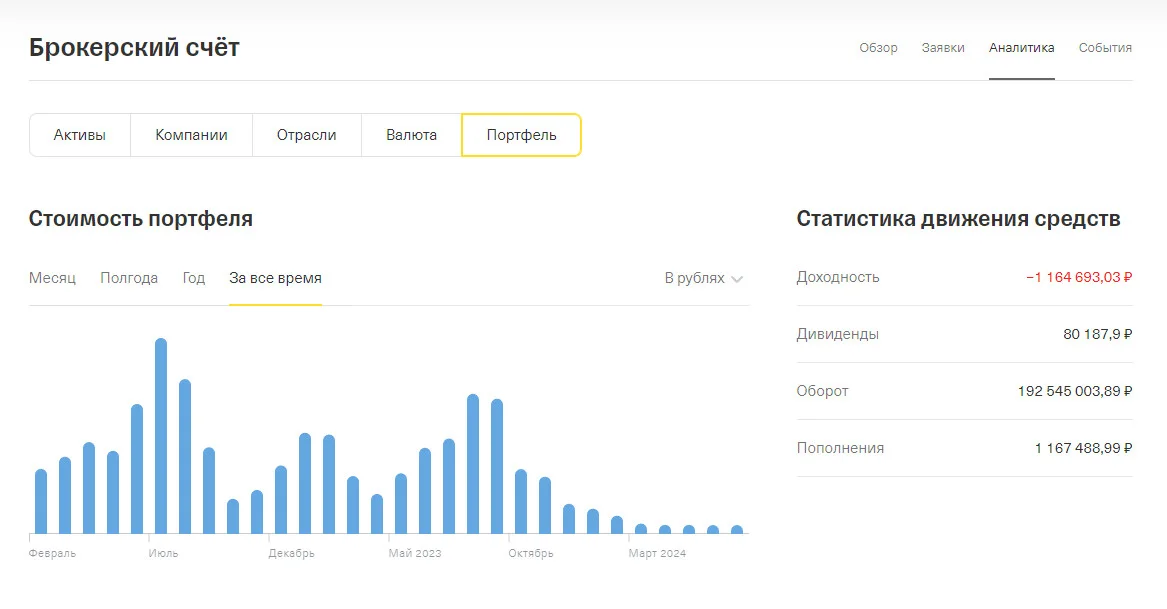Click the first bar of the chart
This screenshot has height=609, width=1167.
[41, 502]
